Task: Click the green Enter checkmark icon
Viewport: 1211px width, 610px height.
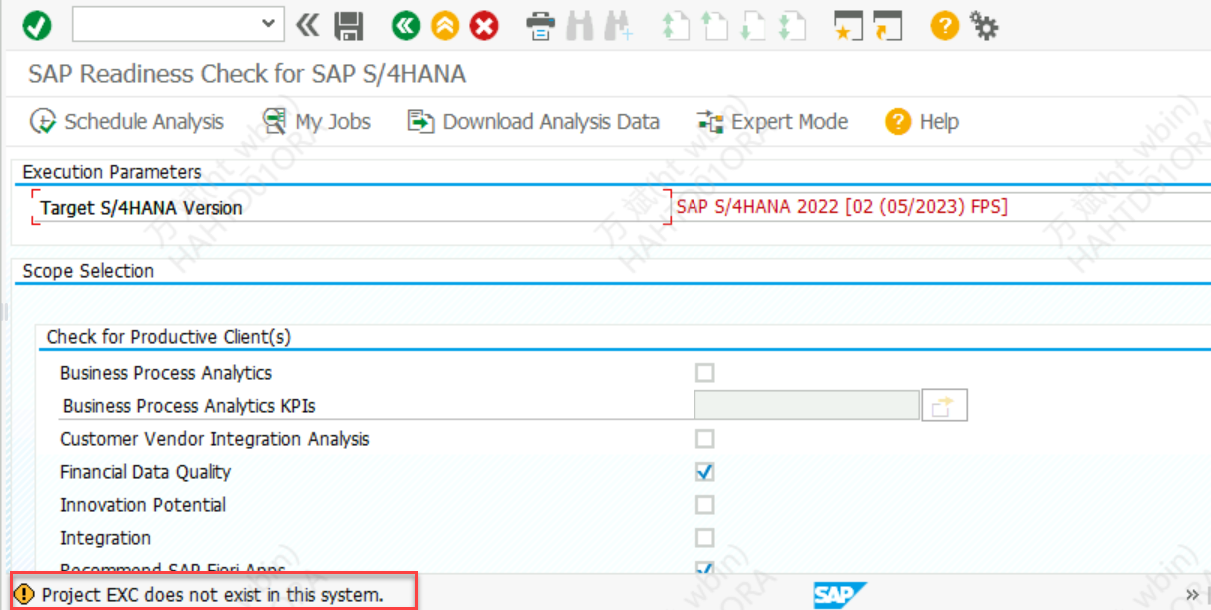Action: tap(37, 25)
